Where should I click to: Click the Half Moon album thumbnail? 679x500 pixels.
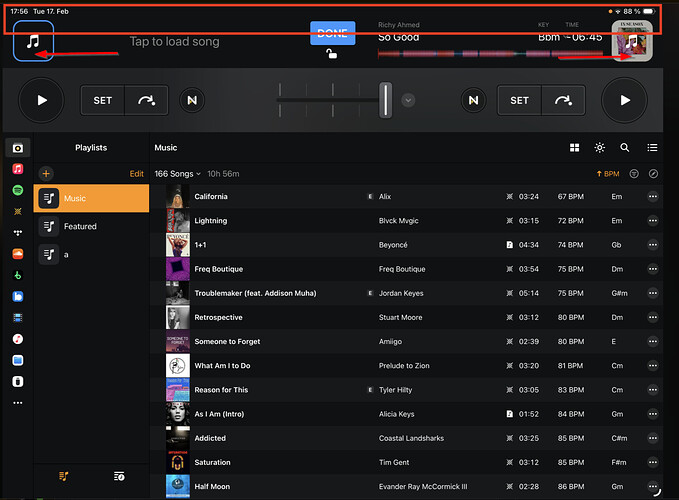(x=178, y=487)
